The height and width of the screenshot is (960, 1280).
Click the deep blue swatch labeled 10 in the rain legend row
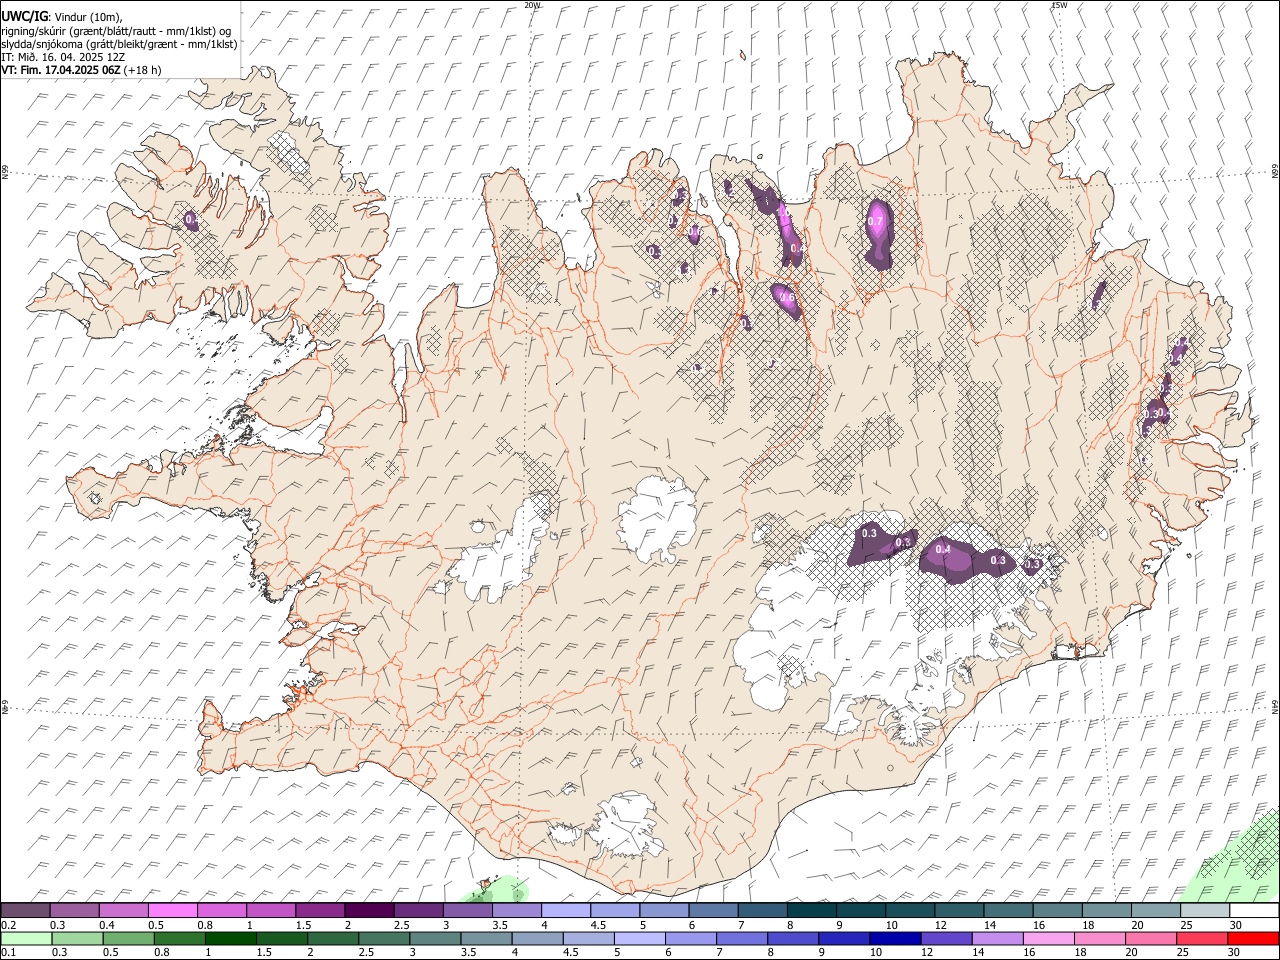(895, 938)
